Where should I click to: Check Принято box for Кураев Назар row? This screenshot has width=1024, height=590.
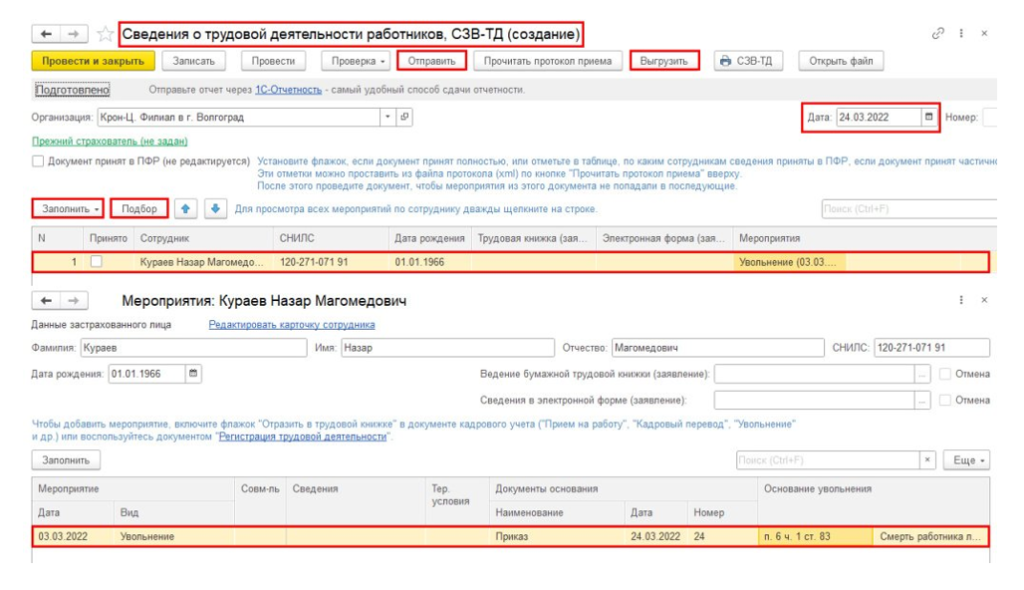point(97,262)
